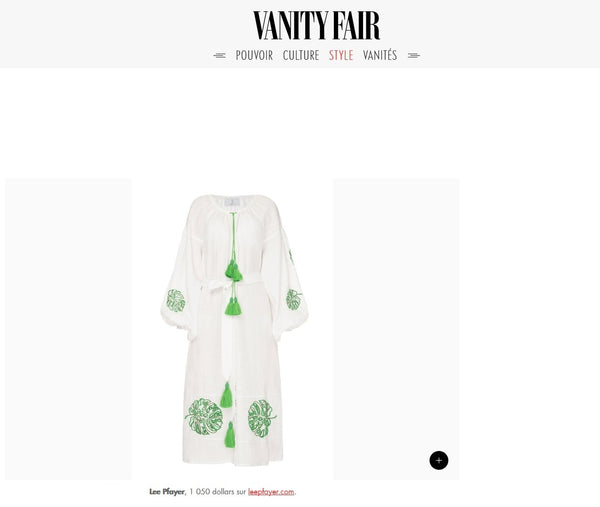Click the green leaf embroidery at bottom-left hem
600x507 pixels.
204,417
